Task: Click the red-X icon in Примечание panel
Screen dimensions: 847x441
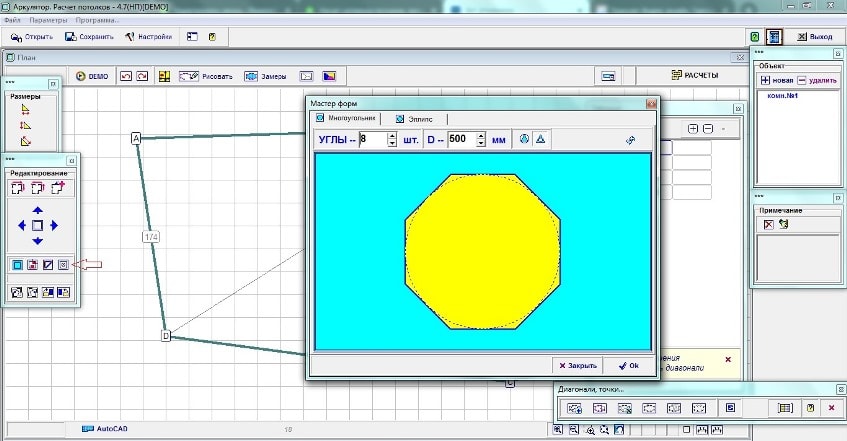Action: click(x=768, y=224)
